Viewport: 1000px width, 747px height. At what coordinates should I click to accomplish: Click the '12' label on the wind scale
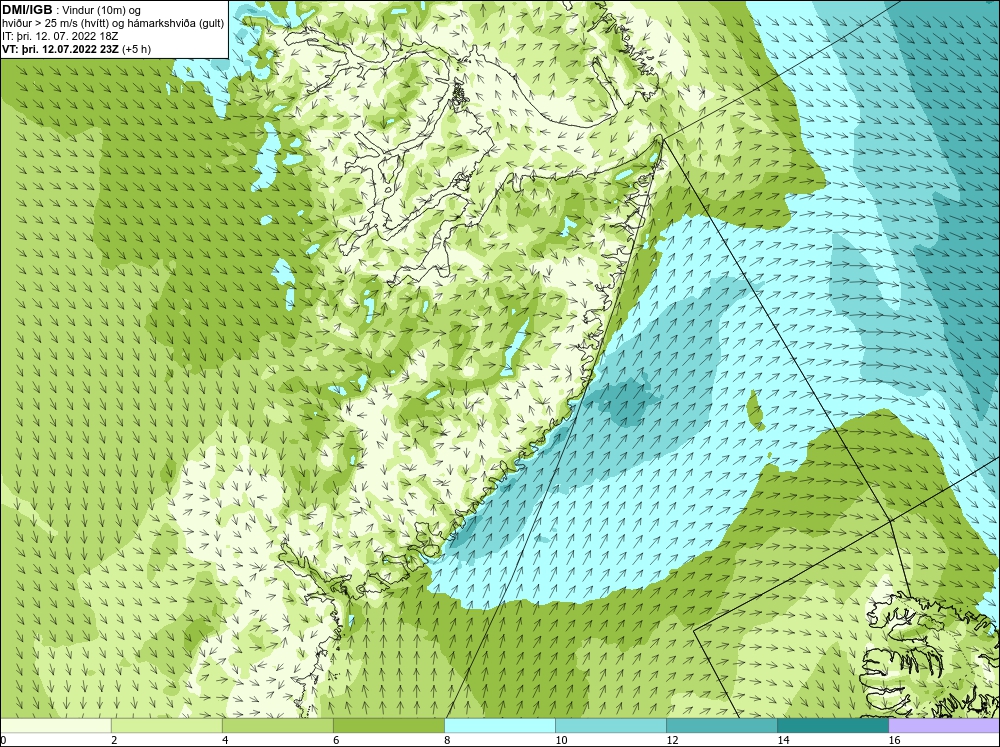672,740
